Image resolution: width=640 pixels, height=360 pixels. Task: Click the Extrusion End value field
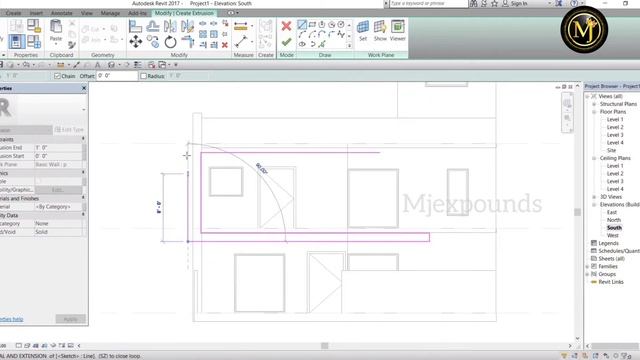click(58, 148)
